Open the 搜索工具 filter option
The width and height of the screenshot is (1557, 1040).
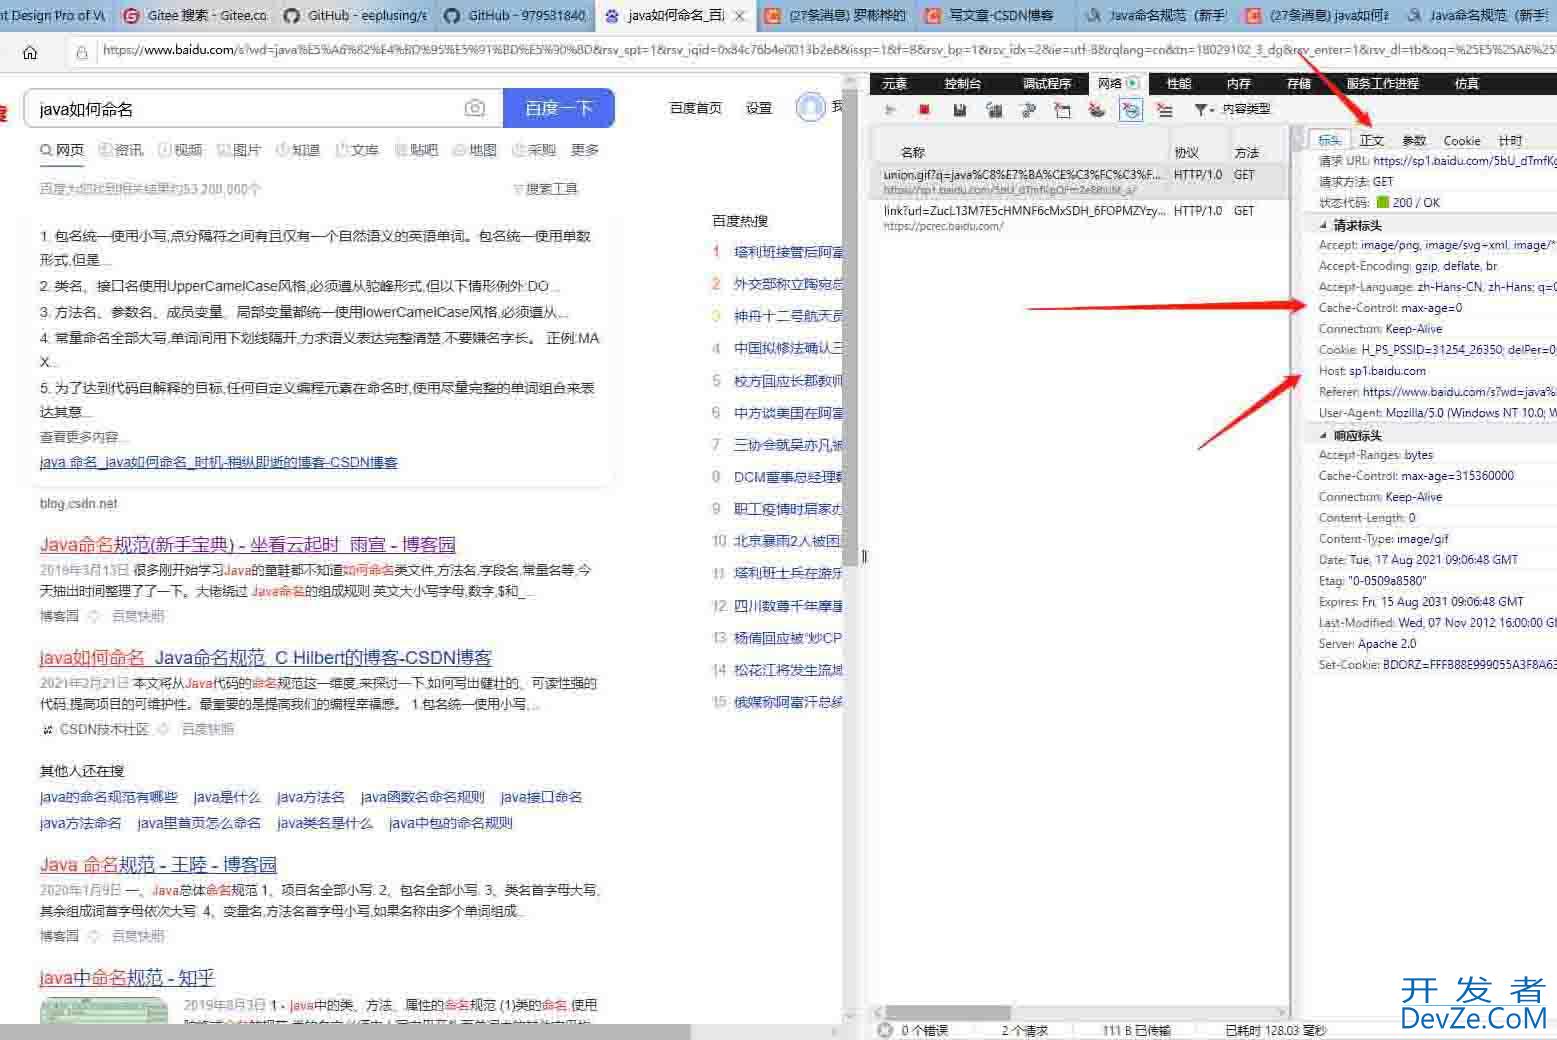(x=546, y=189)
